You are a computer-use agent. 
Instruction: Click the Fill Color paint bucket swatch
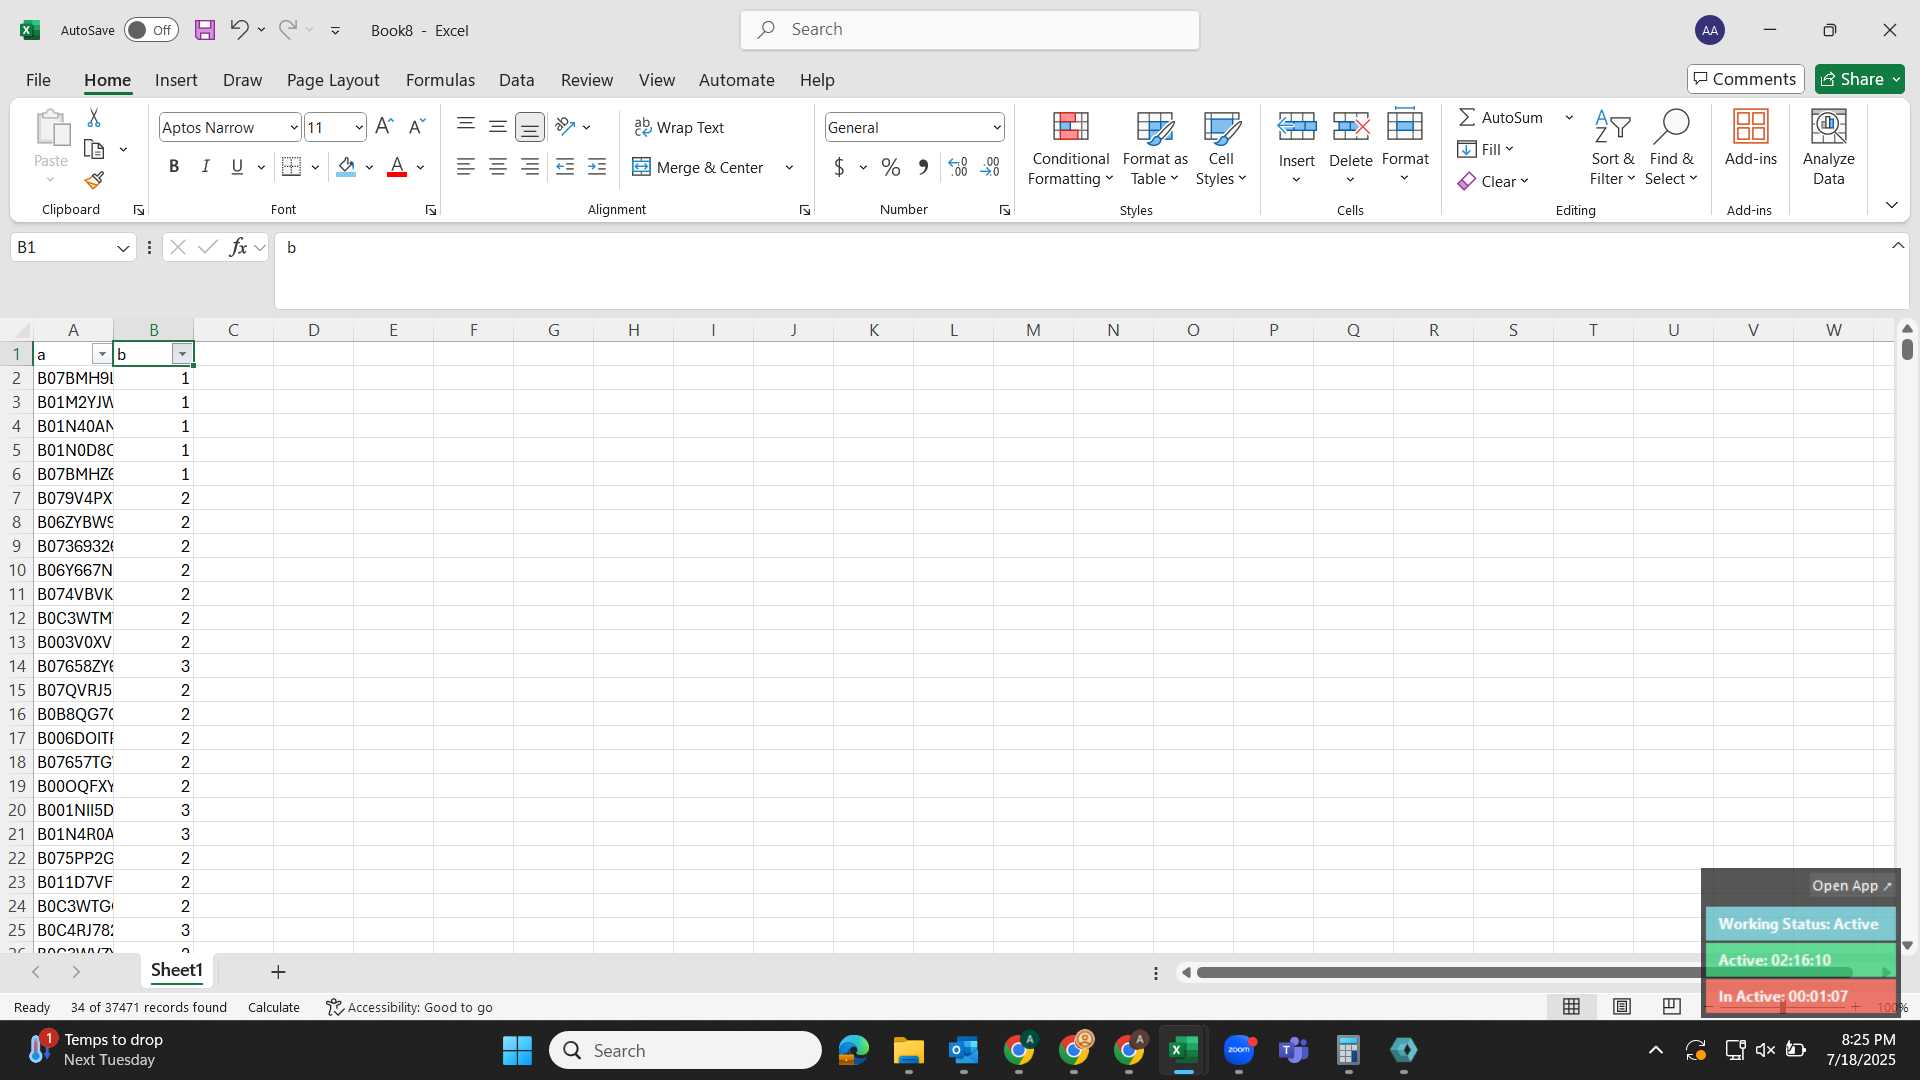pyautogui.click(x=346, y=167)
